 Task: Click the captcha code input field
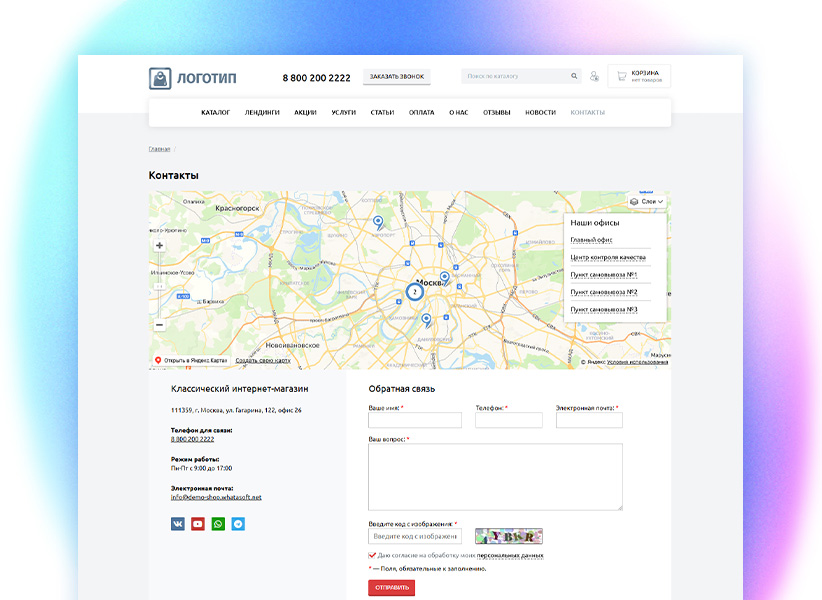pos(414,537)
